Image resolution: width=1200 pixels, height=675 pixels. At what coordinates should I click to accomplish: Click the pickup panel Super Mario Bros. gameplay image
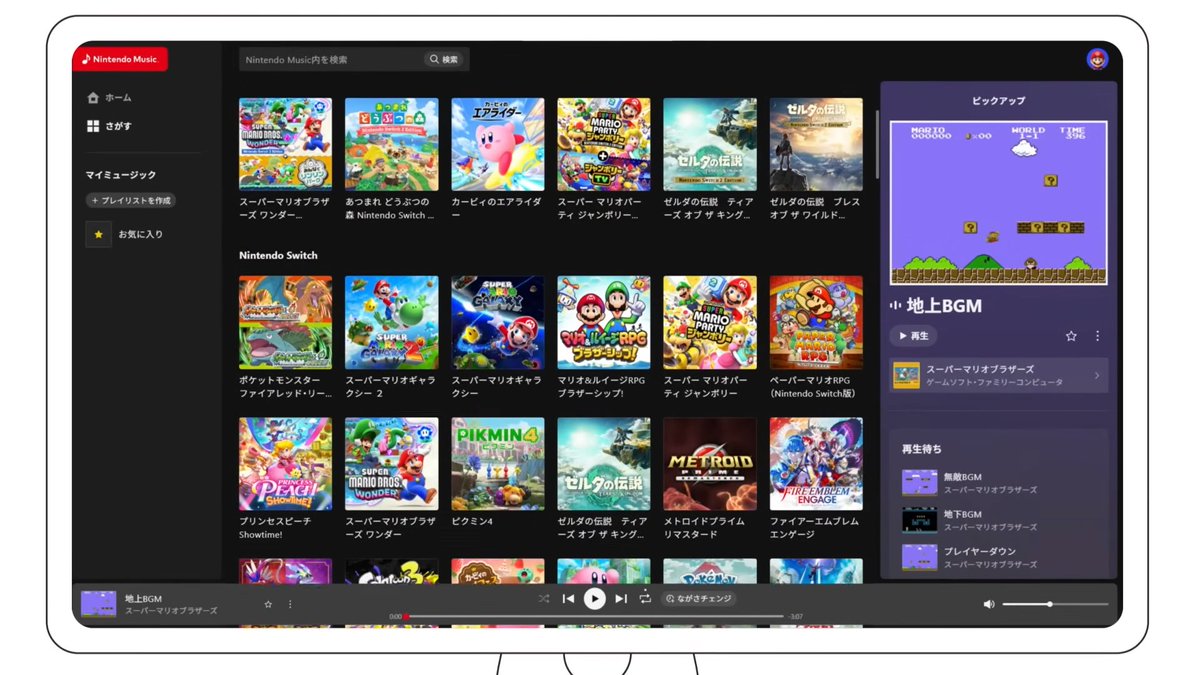[x=999, y=203]
